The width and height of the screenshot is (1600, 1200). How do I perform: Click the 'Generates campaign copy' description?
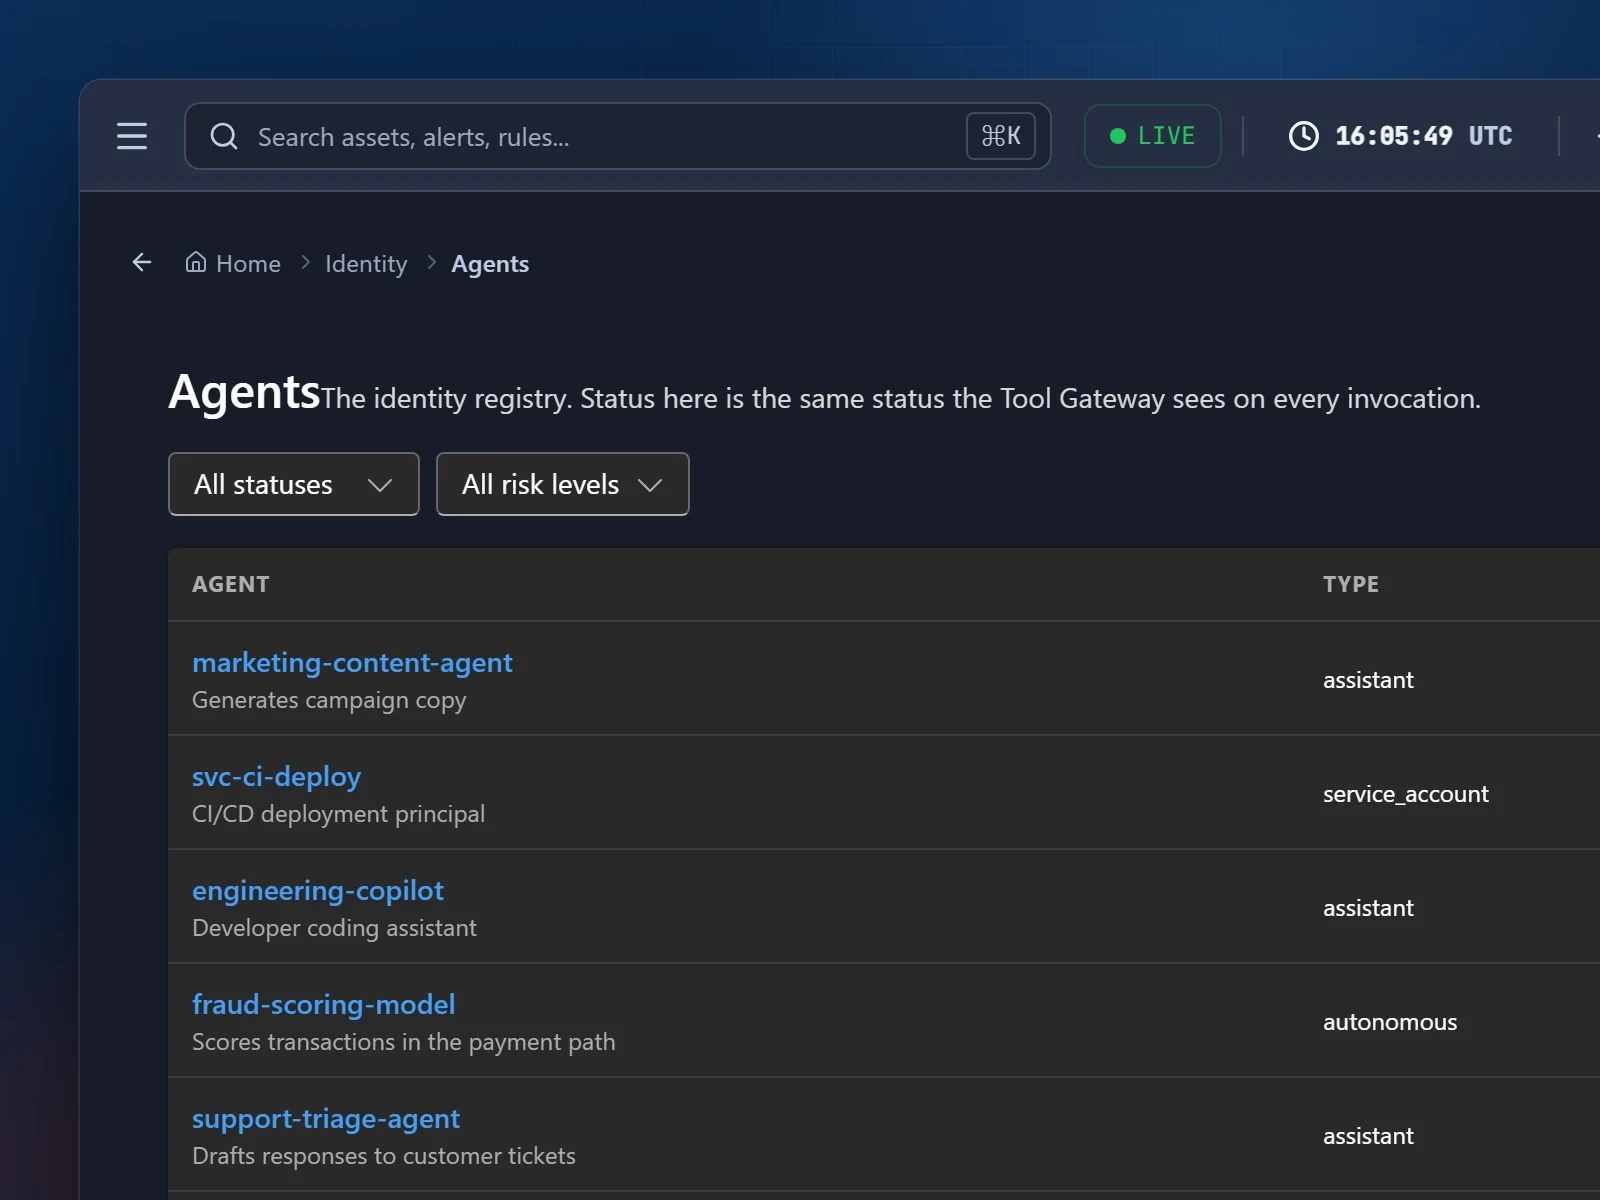pos(329,700)
